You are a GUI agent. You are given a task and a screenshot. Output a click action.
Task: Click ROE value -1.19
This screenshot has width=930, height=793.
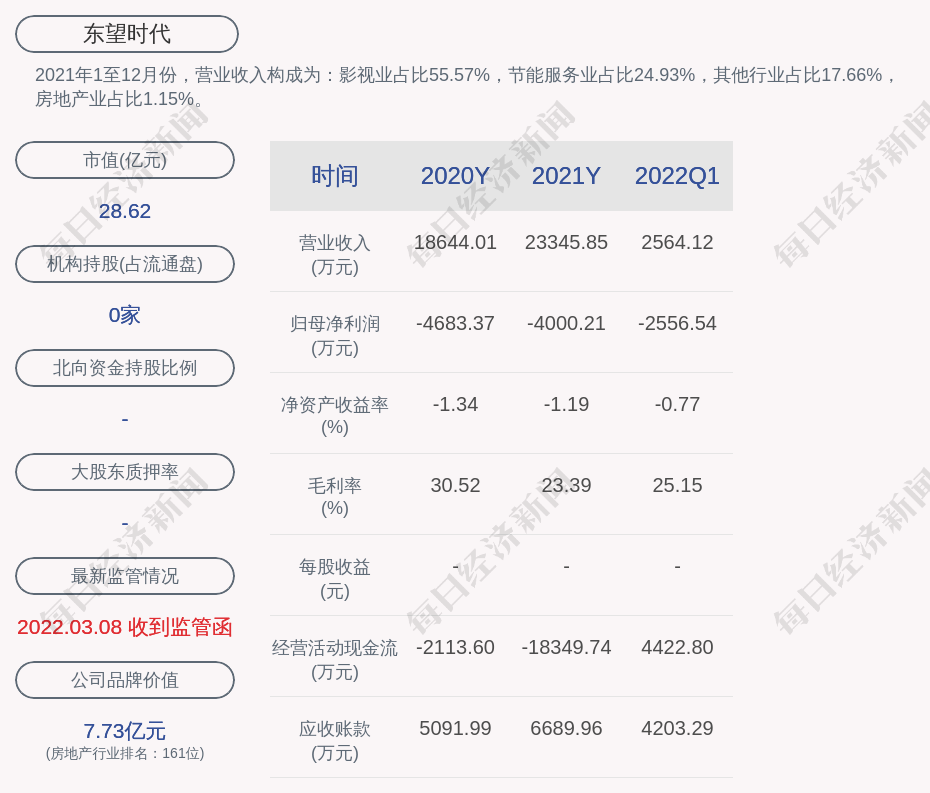click(x=566, y=405)
